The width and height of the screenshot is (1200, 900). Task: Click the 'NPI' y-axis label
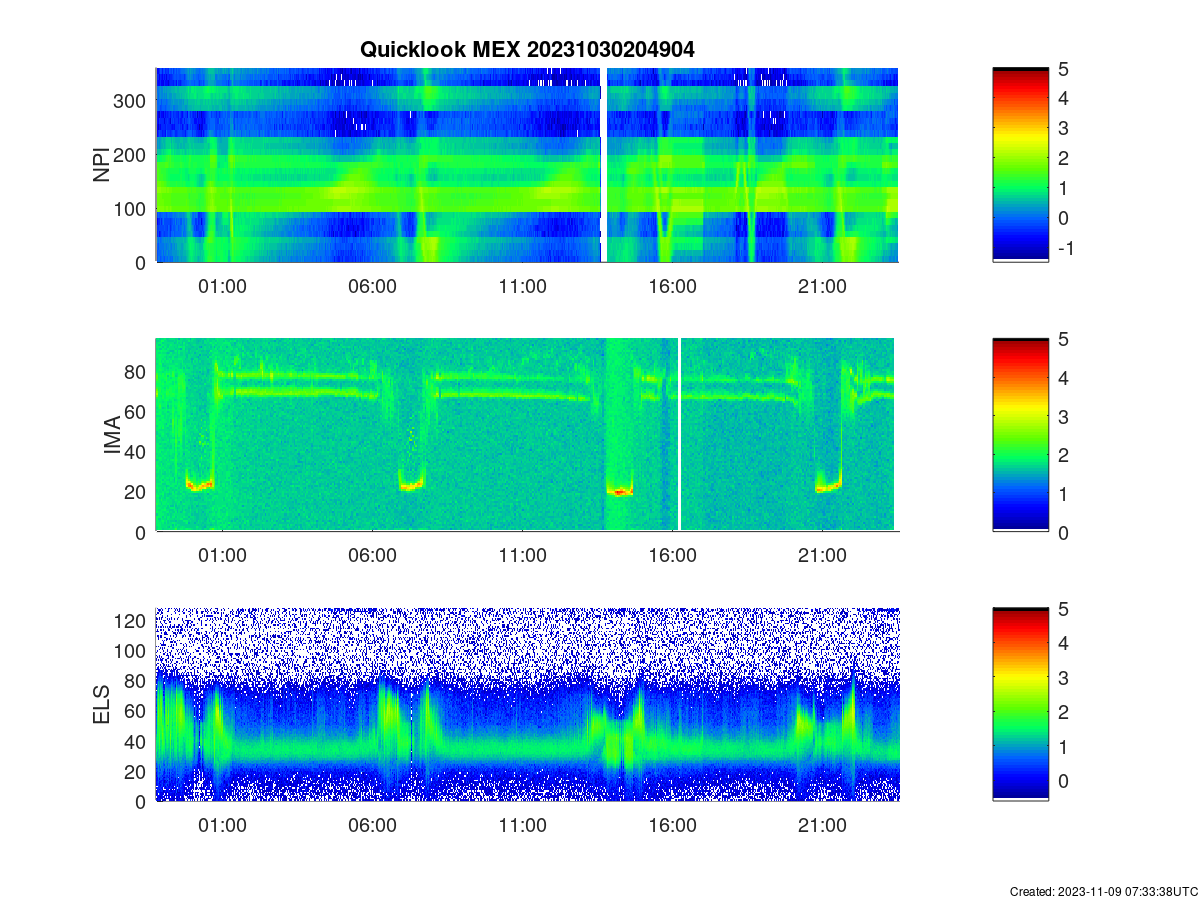click(102, 165)
